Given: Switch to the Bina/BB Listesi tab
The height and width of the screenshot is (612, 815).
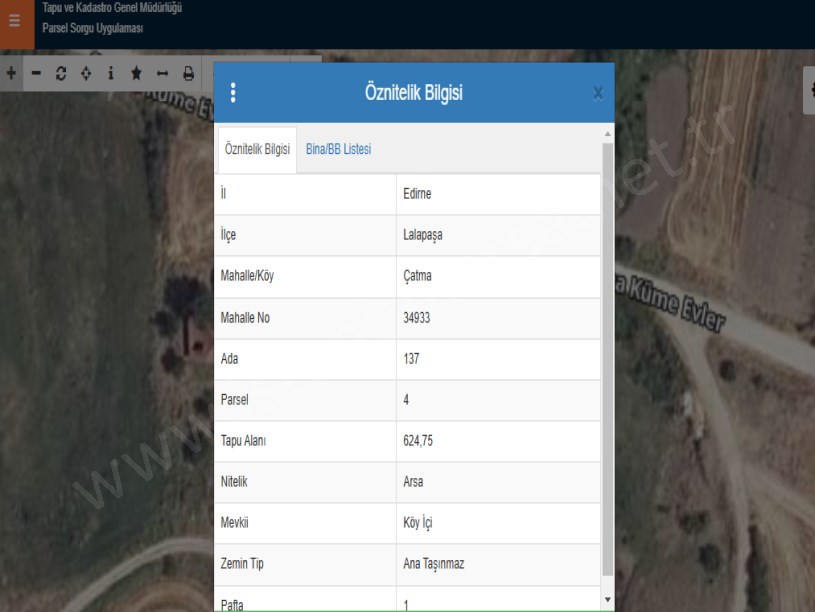Looking at the screenshot, I should click(338, 149).
